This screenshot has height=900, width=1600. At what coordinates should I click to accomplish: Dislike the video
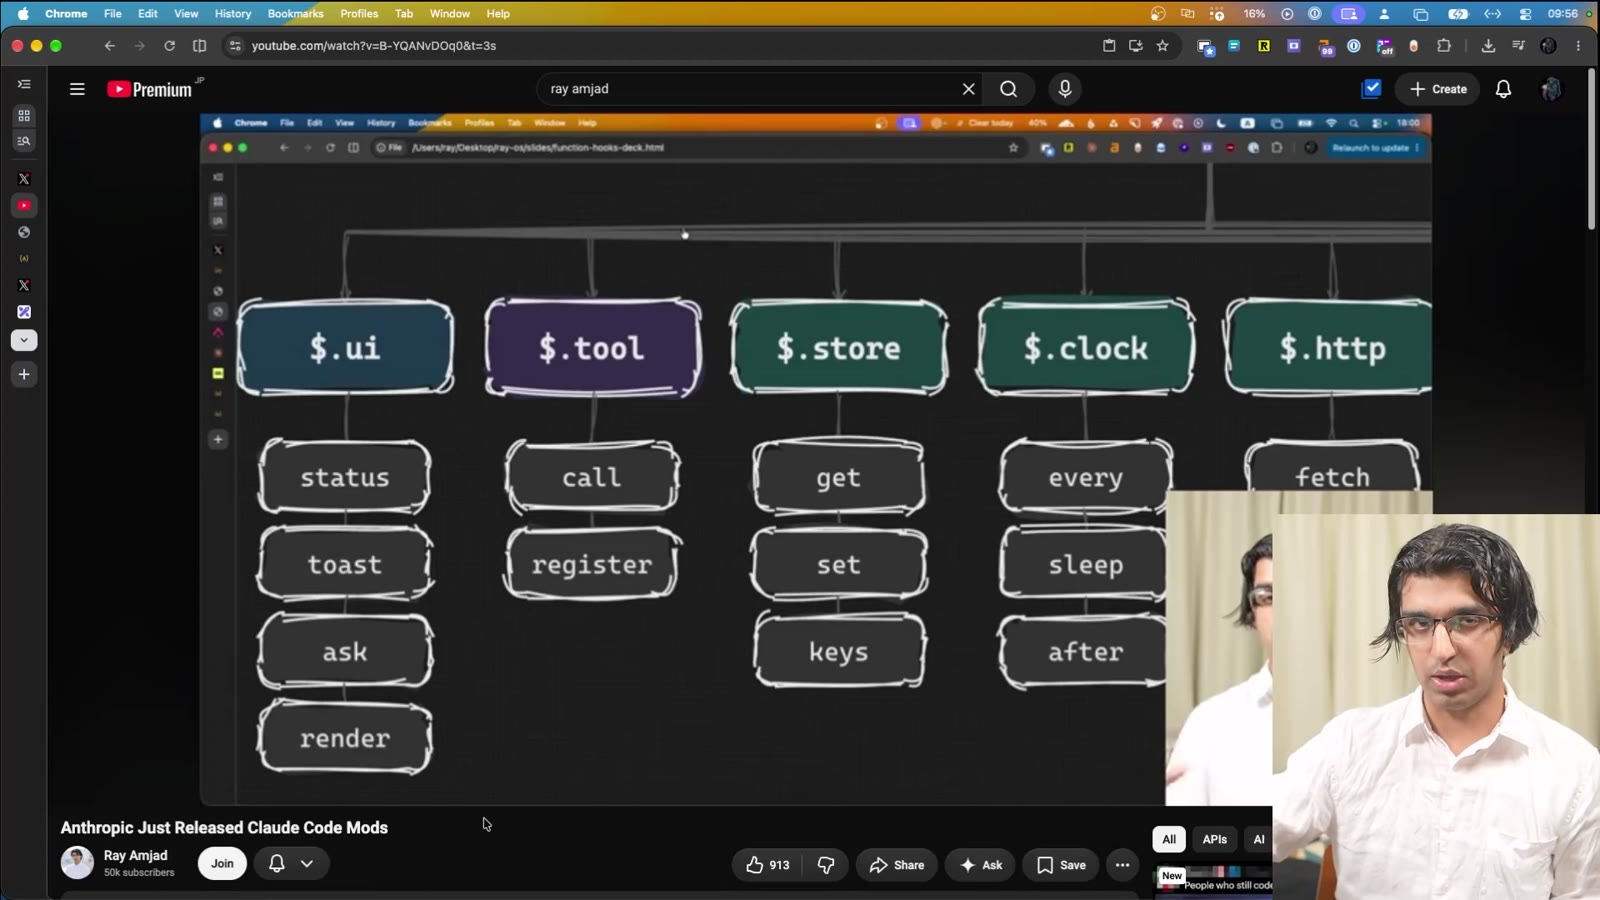point(826,865)
